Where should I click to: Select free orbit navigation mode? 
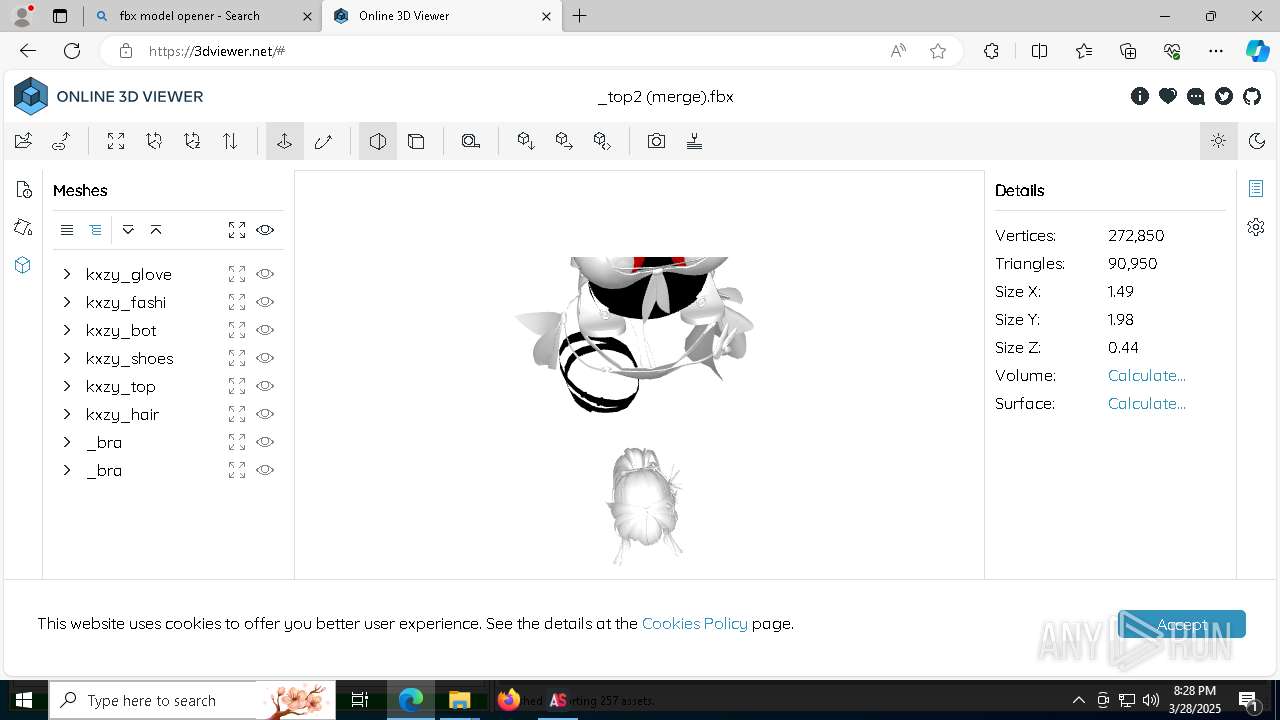pos(323,141)
